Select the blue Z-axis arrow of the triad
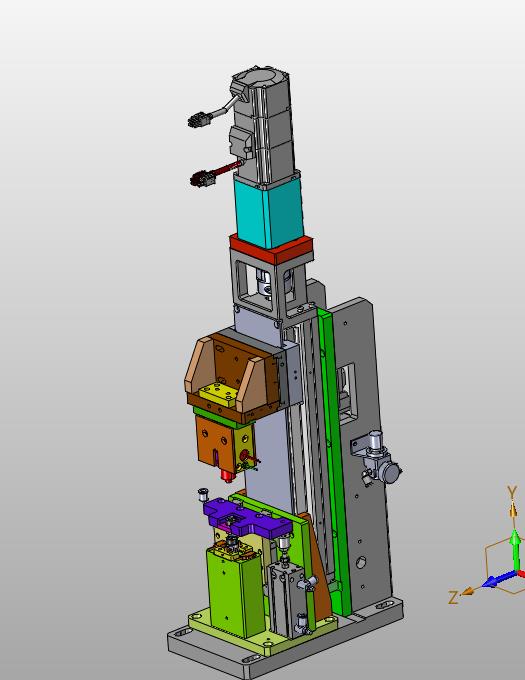The image size is (525, 680). (501, 579)
